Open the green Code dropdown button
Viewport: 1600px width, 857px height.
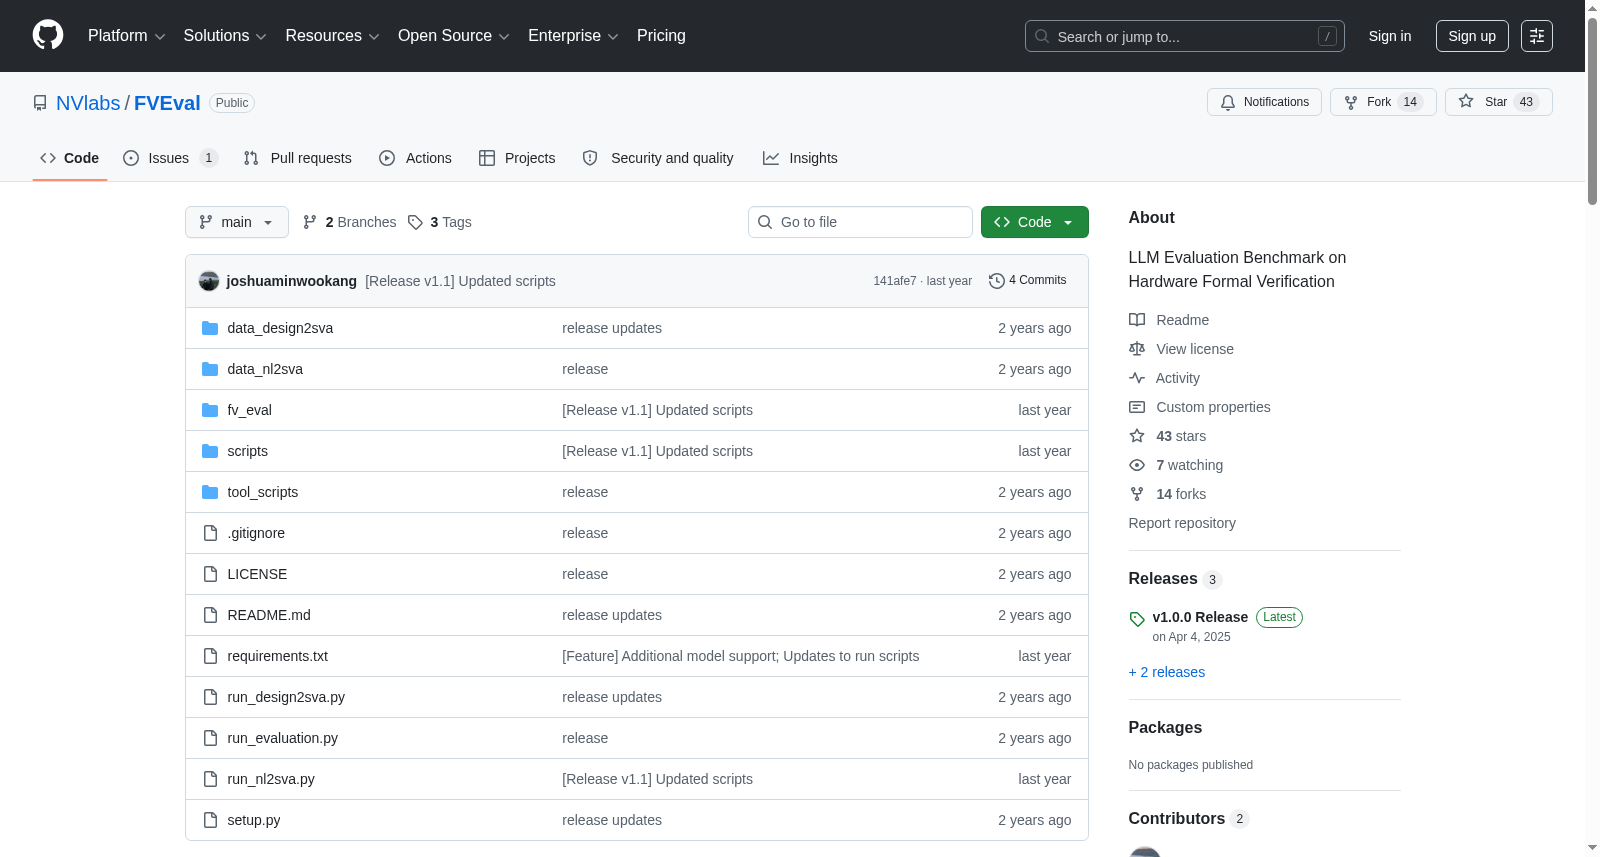(x=1034, y=222)
